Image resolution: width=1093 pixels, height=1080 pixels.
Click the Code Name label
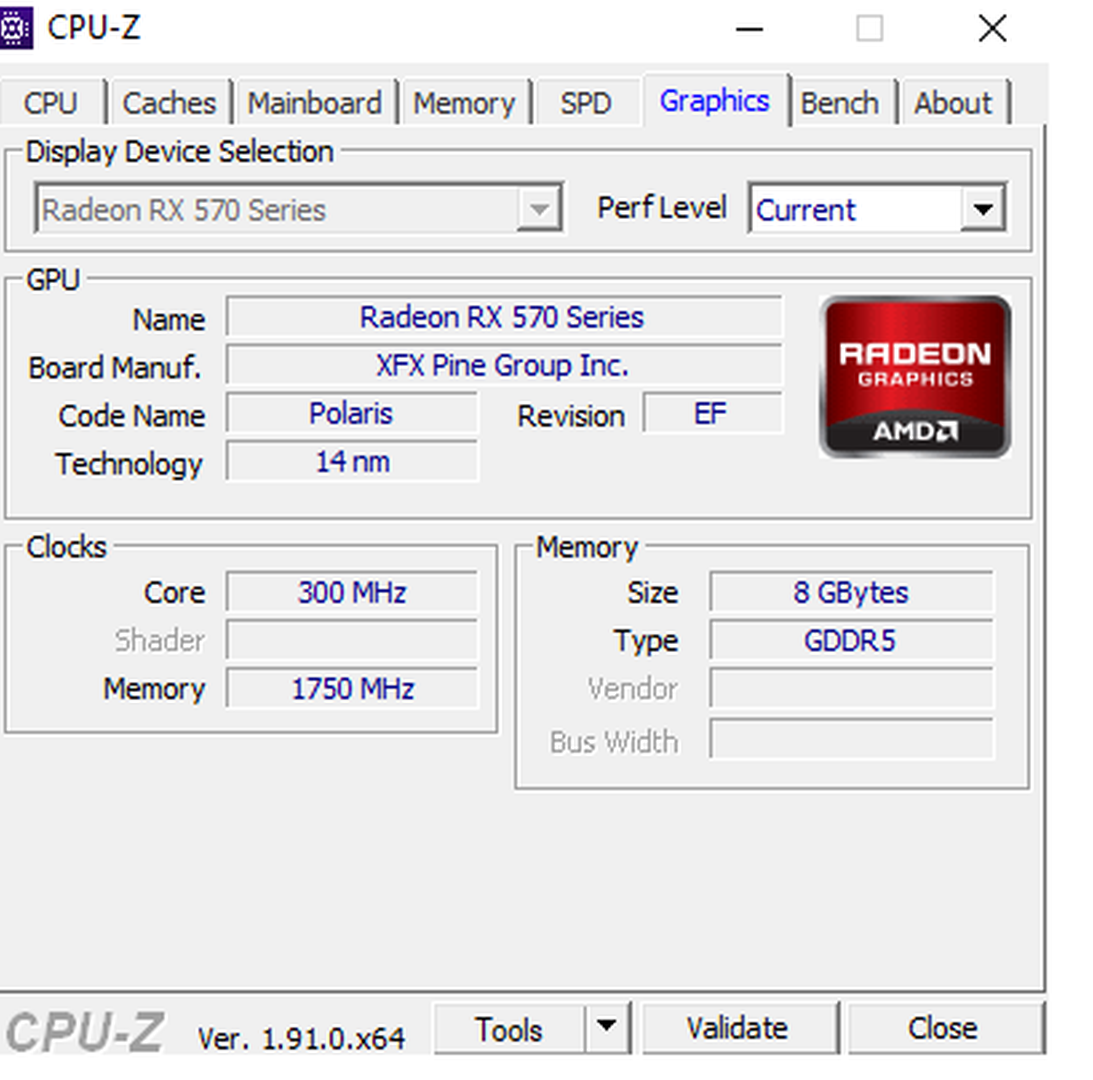132,416
